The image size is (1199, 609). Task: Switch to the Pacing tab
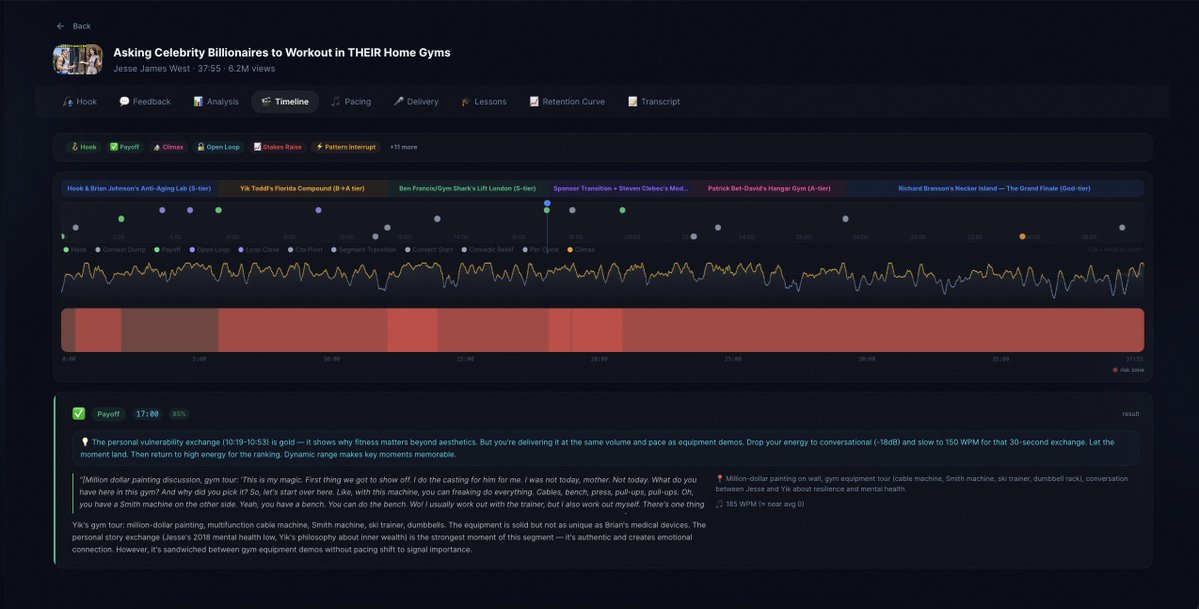pos(351,102)
